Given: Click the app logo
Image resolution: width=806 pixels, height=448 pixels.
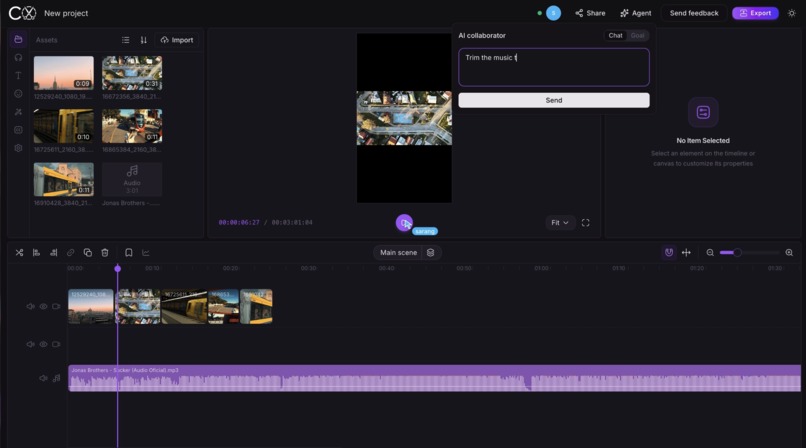Looking at the screenshot, I should coord(23,13).
